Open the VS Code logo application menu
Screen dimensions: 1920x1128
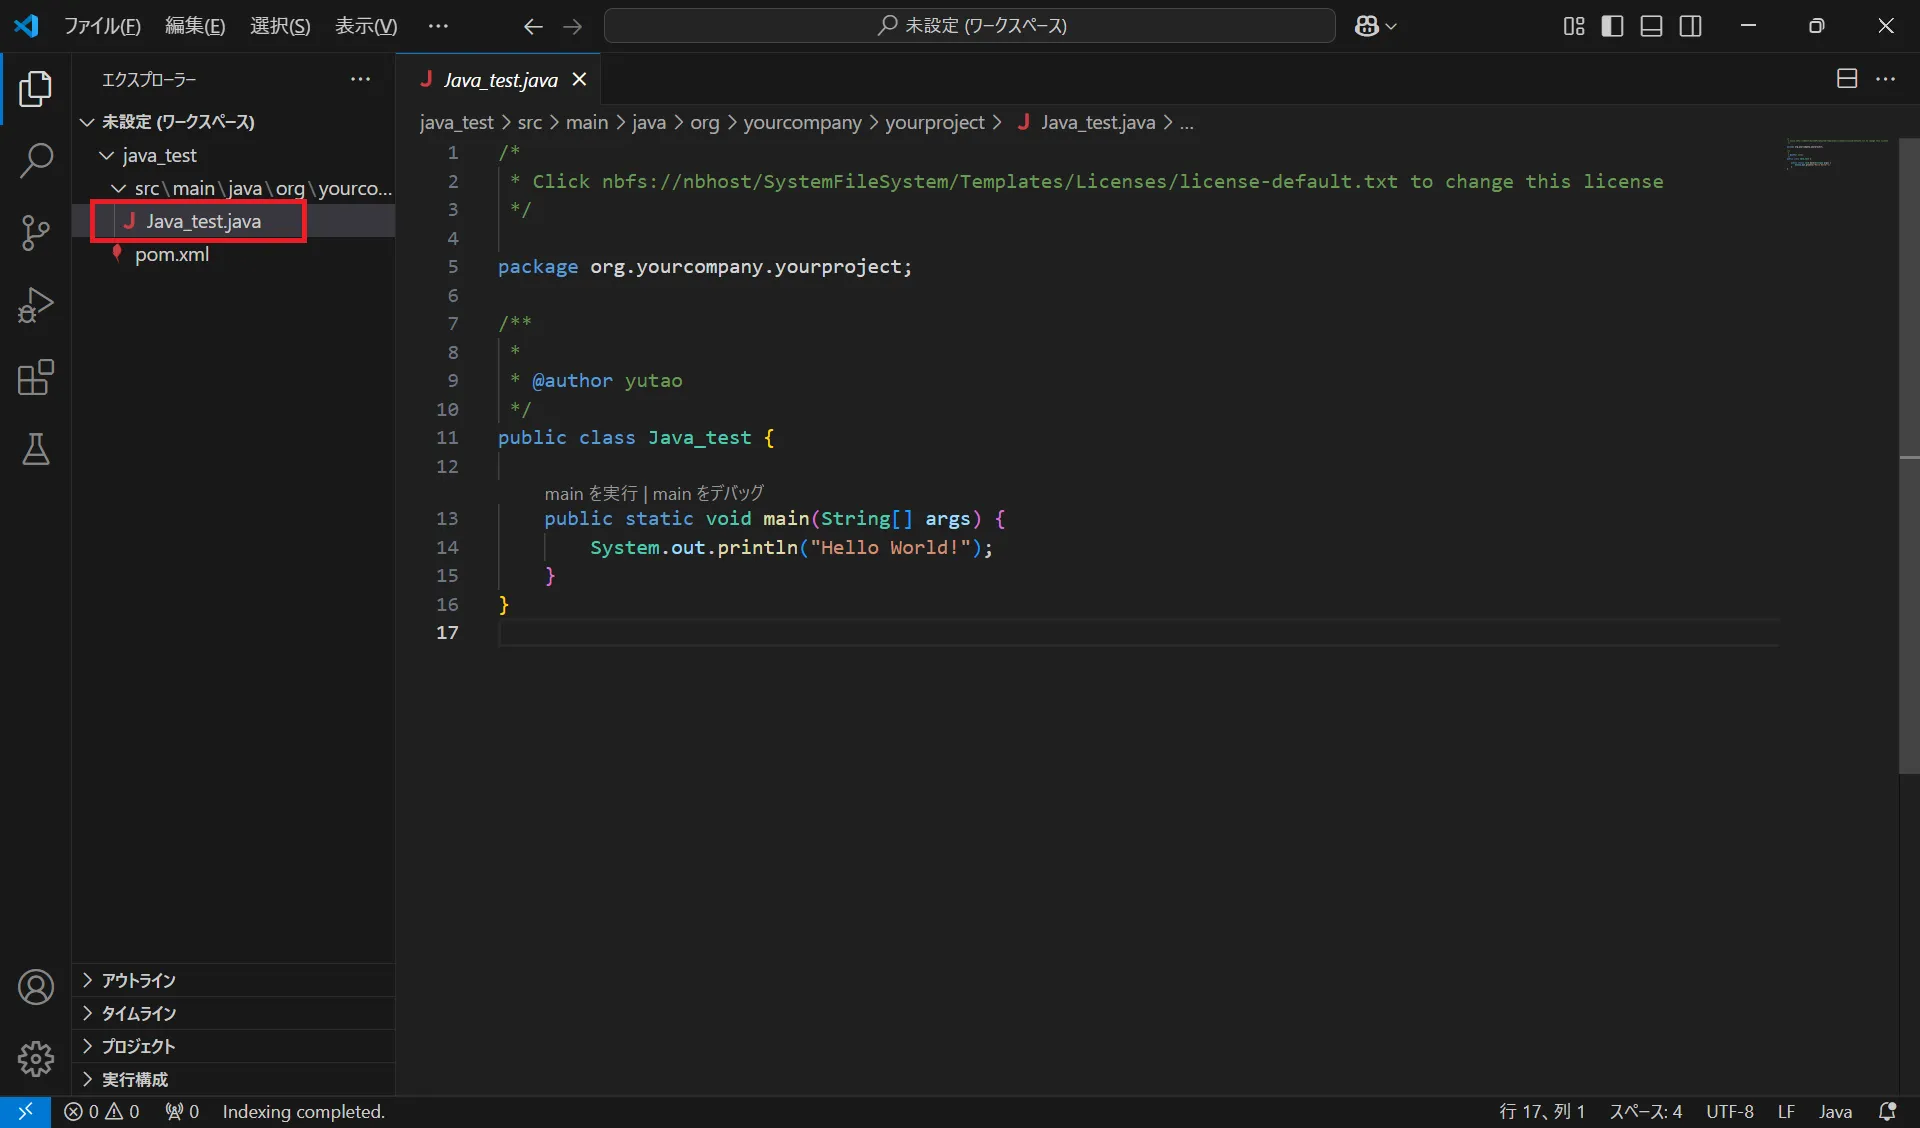[26, 26]
